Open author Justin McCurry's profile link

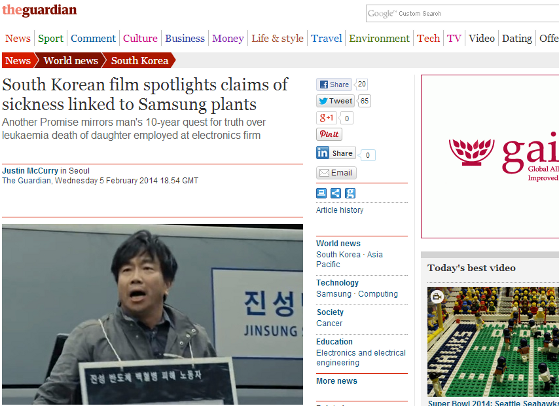coord(30,171)
